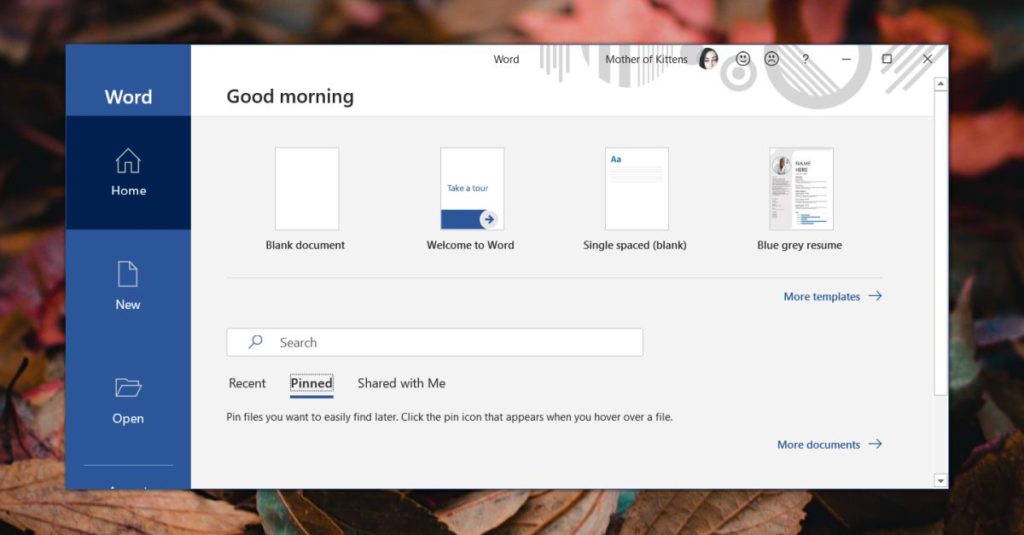Switch to the Recent tab

[x=247, y=383]
